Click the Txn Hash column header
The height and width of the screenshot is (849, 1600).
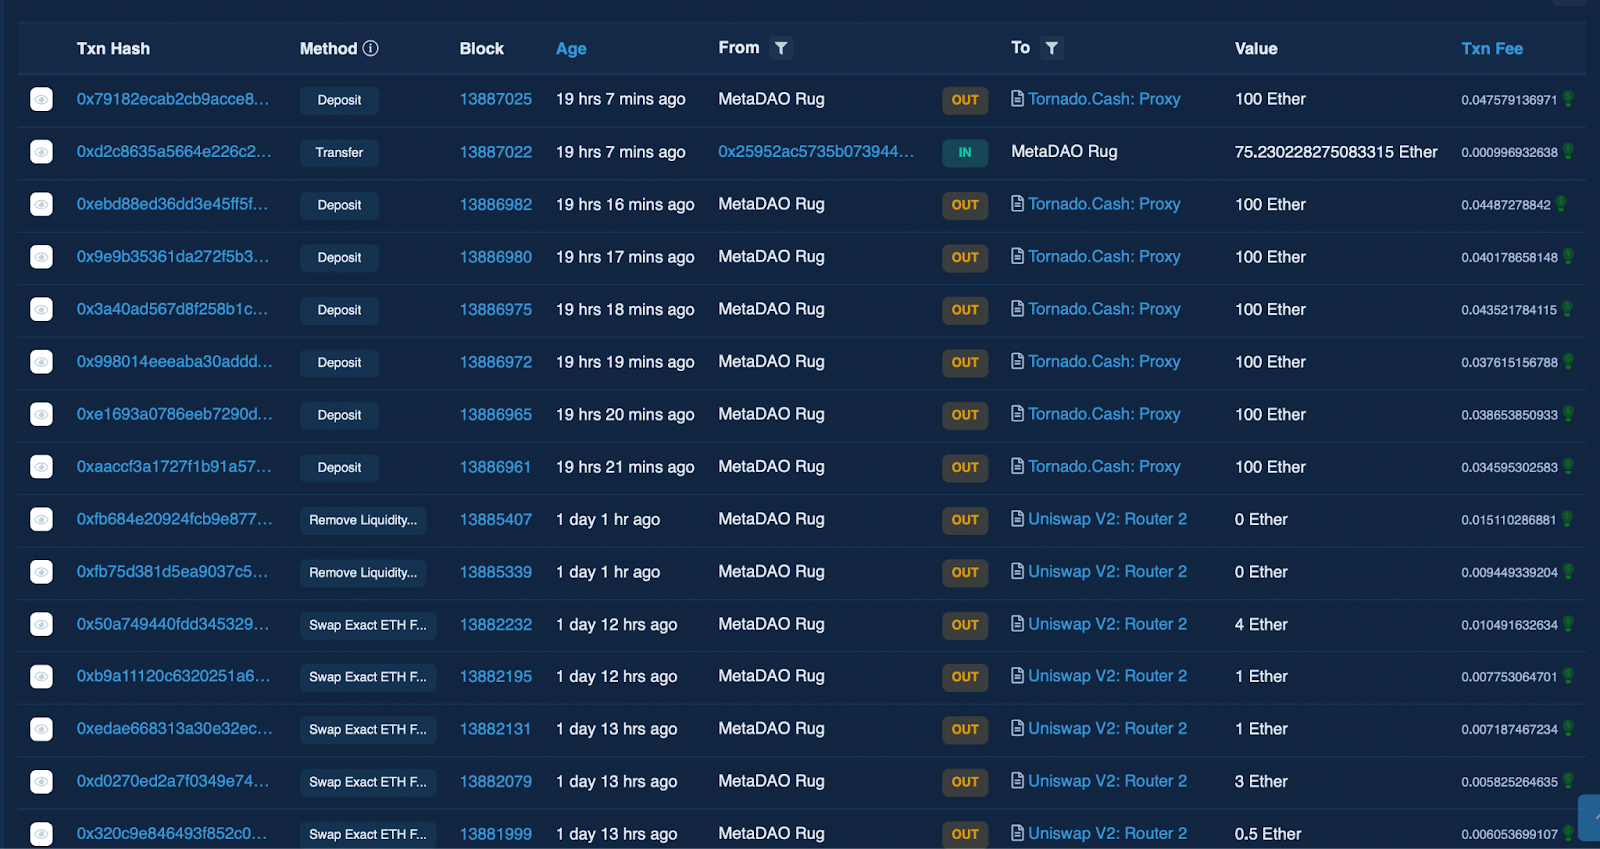click(113, 49)
